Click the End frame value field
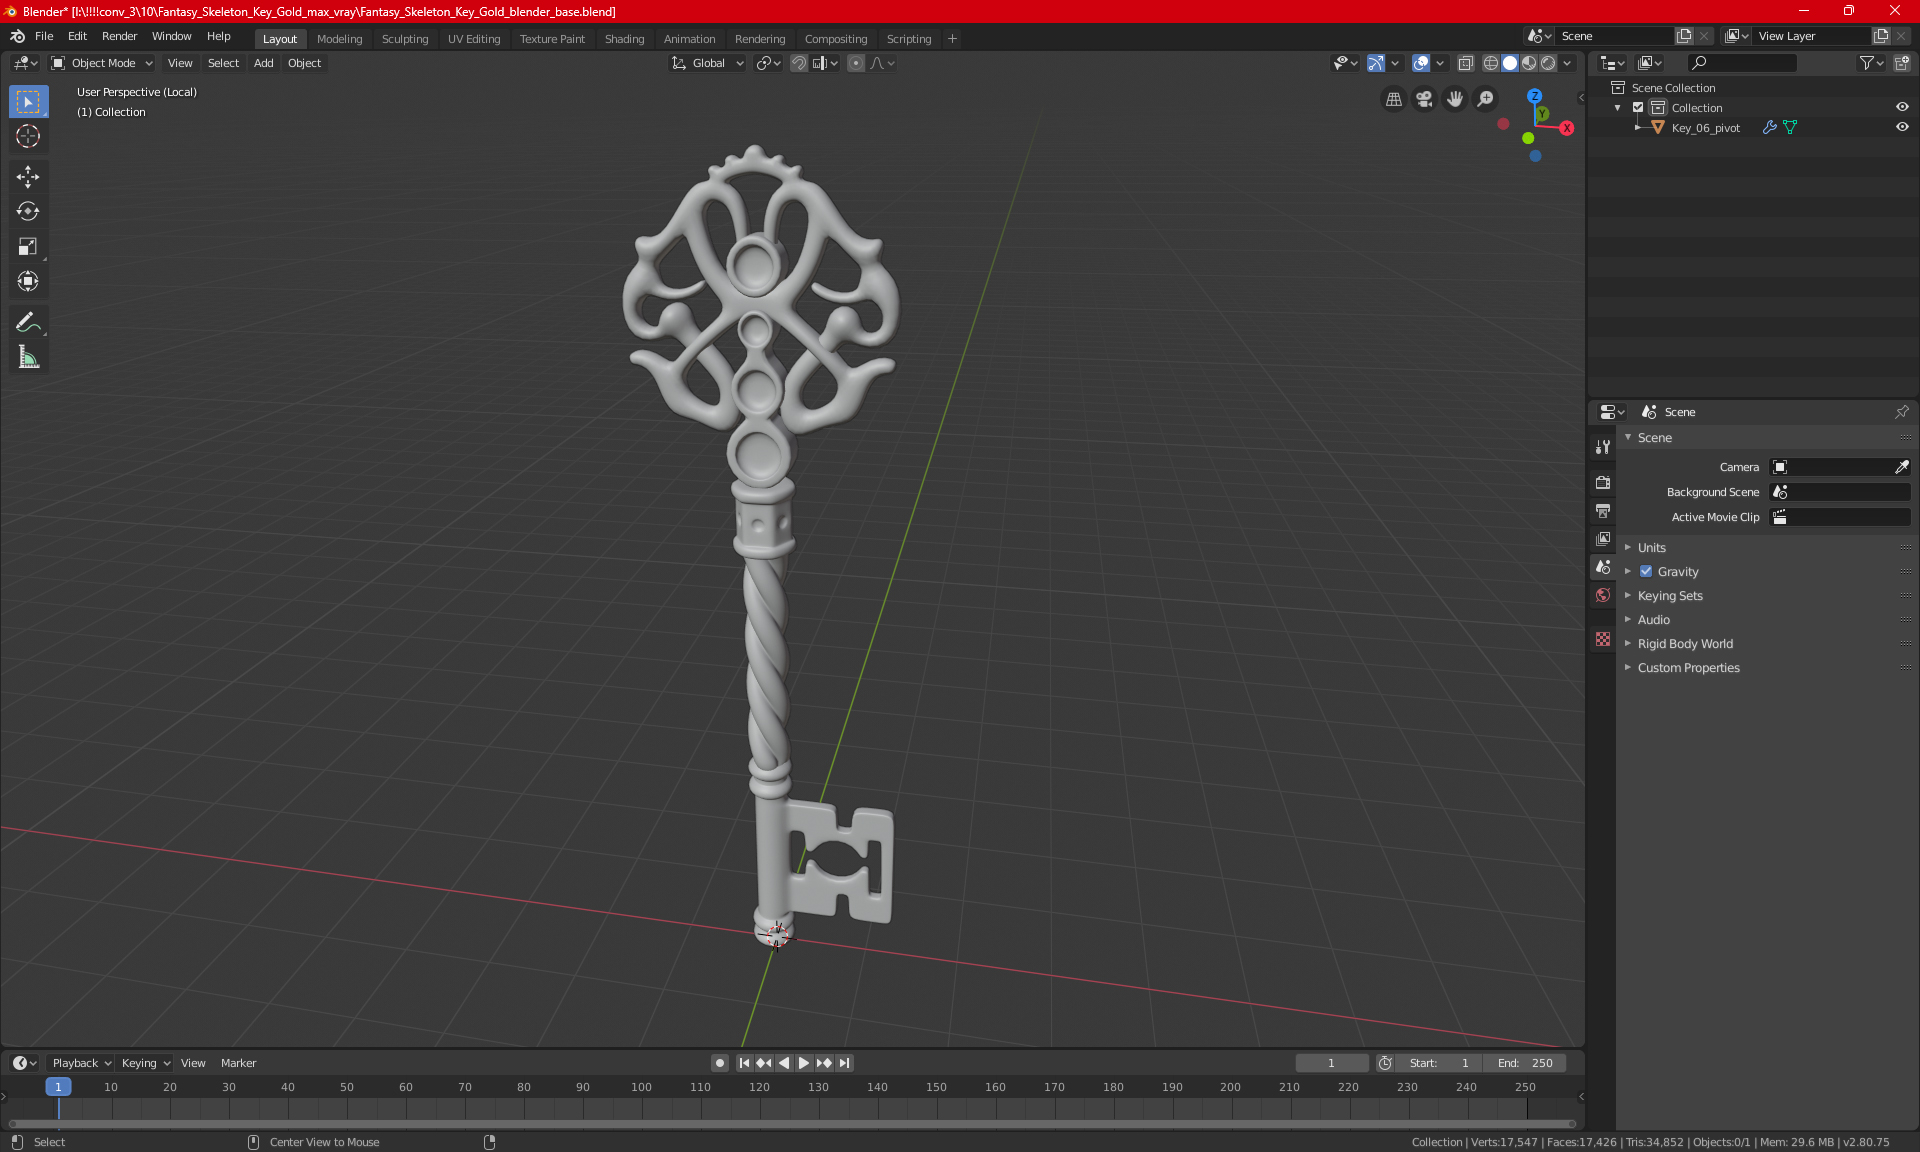This screenshot has height=1152, width=1920. tap(1525, 1063)
